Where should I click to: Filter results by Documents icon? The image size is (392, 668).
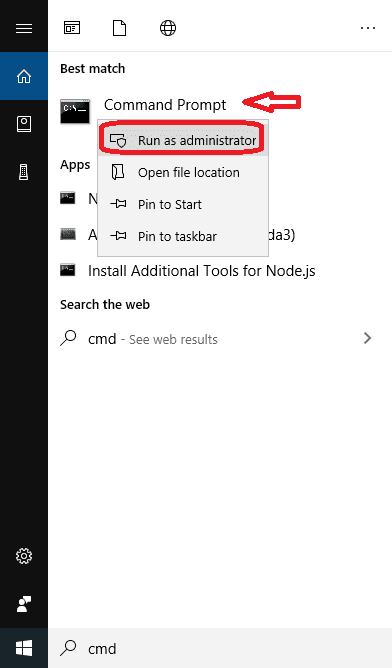click(119, 28)
